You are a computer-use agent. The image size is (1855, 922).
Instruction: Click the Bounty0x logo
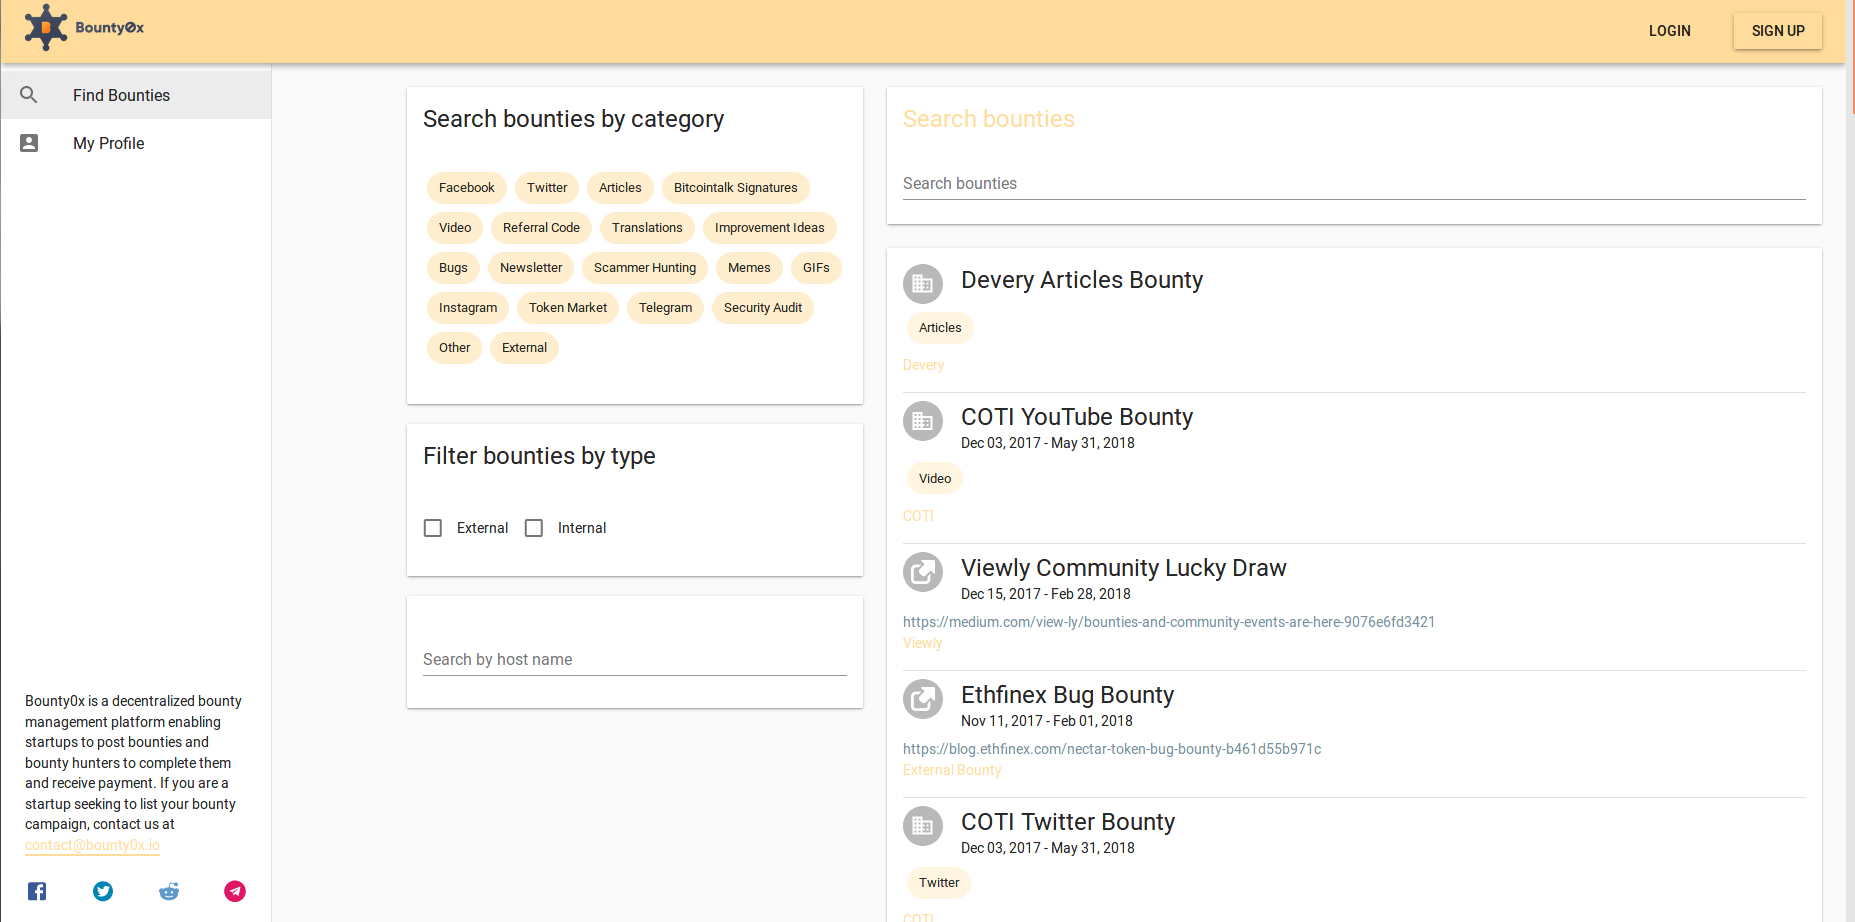pyautogui.click(x=84, y=27)
